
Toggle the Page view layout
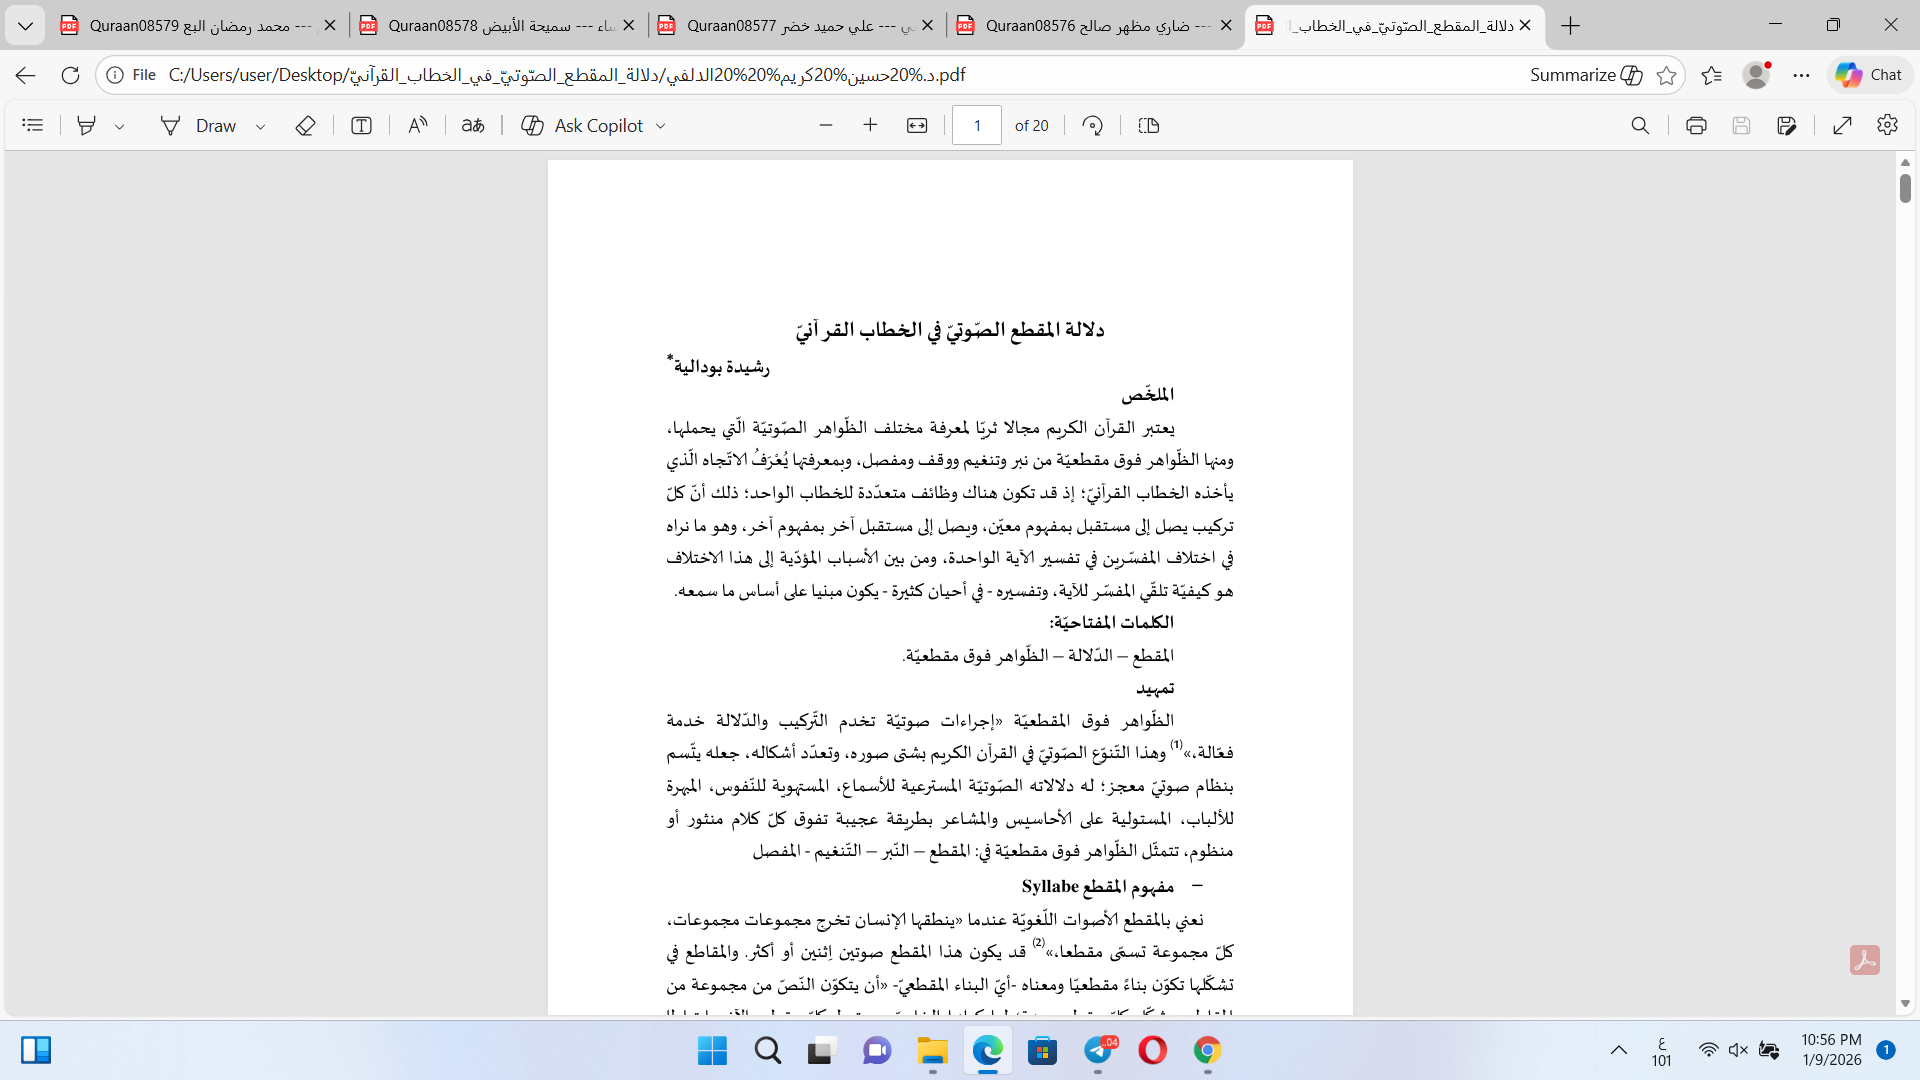(1149, 125)
